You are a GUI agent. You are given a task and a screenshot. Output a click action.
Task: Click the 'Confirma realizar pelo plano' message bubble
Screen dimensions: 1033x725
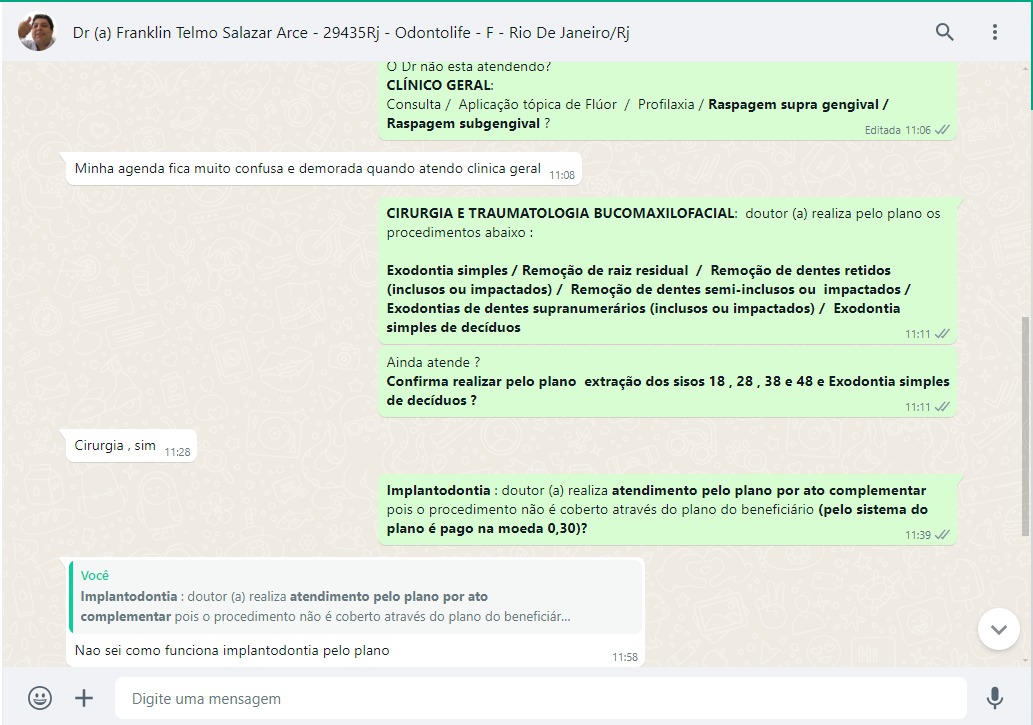[667, 382]
